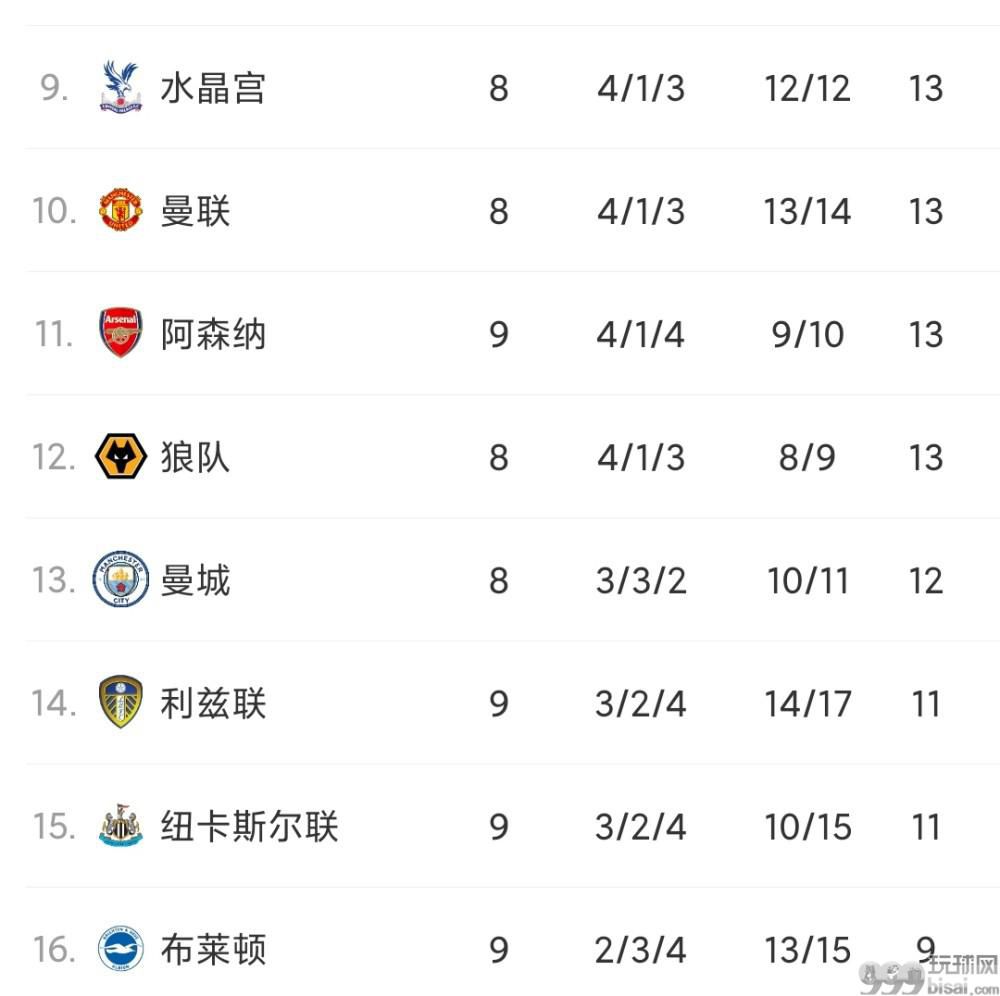
Task: Select the 狼队 team name
Action: 195,457
